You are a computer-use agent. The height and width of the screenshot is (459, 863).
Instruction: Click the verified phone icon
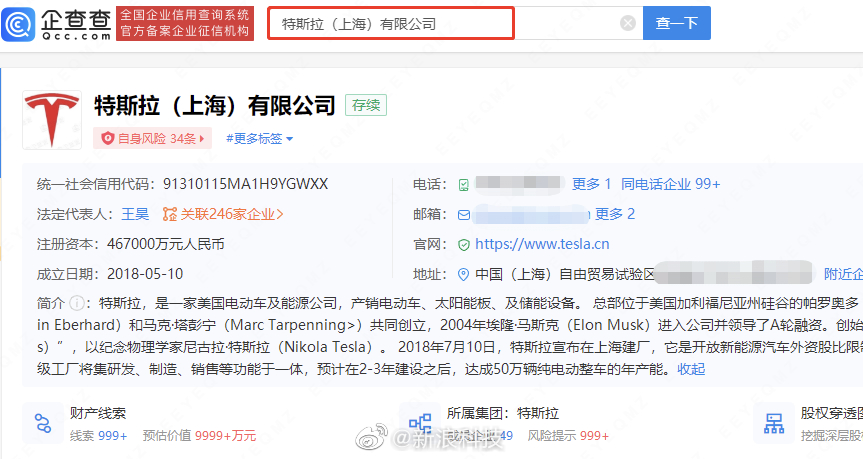(x=463, y=185)
